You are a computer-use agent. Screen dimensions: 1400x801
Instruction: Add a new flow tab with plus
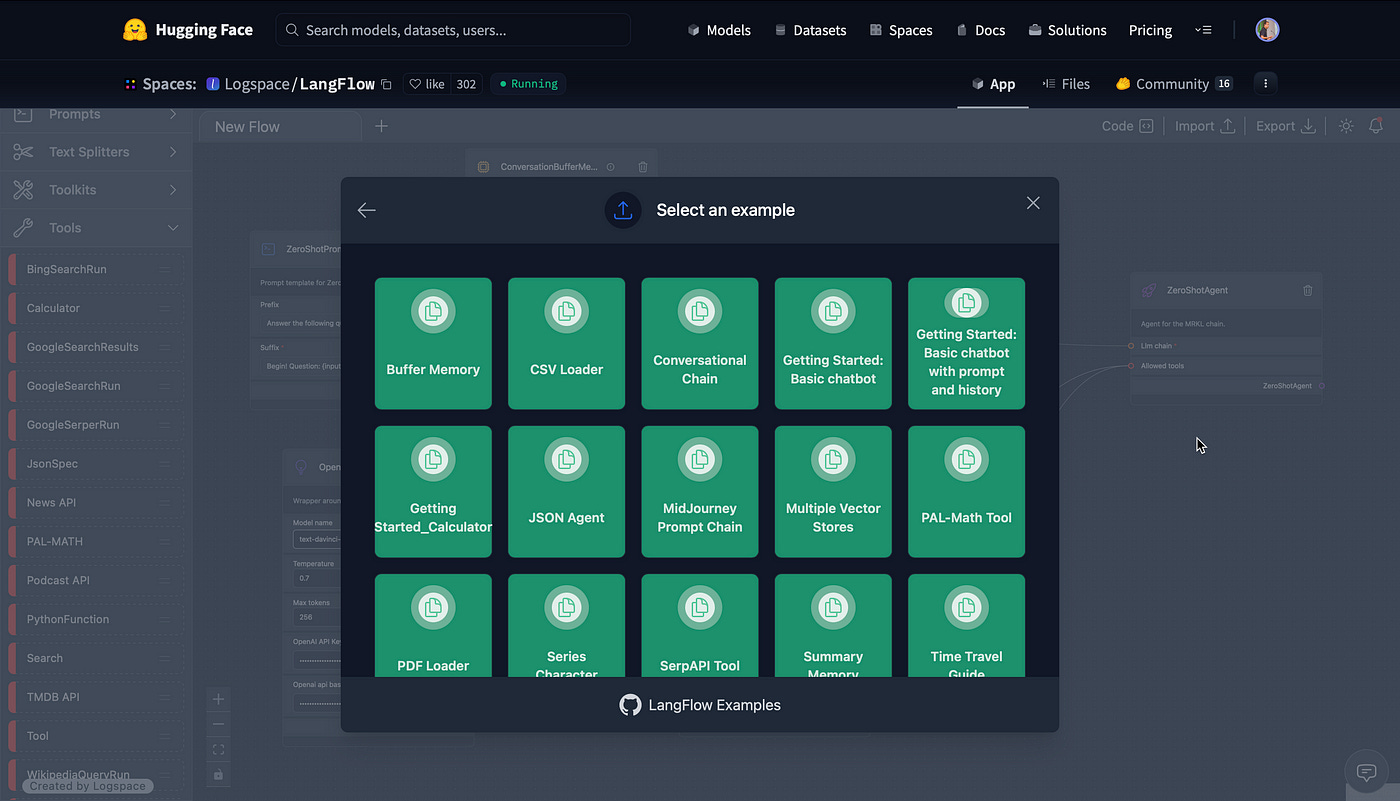coord(381,126)
